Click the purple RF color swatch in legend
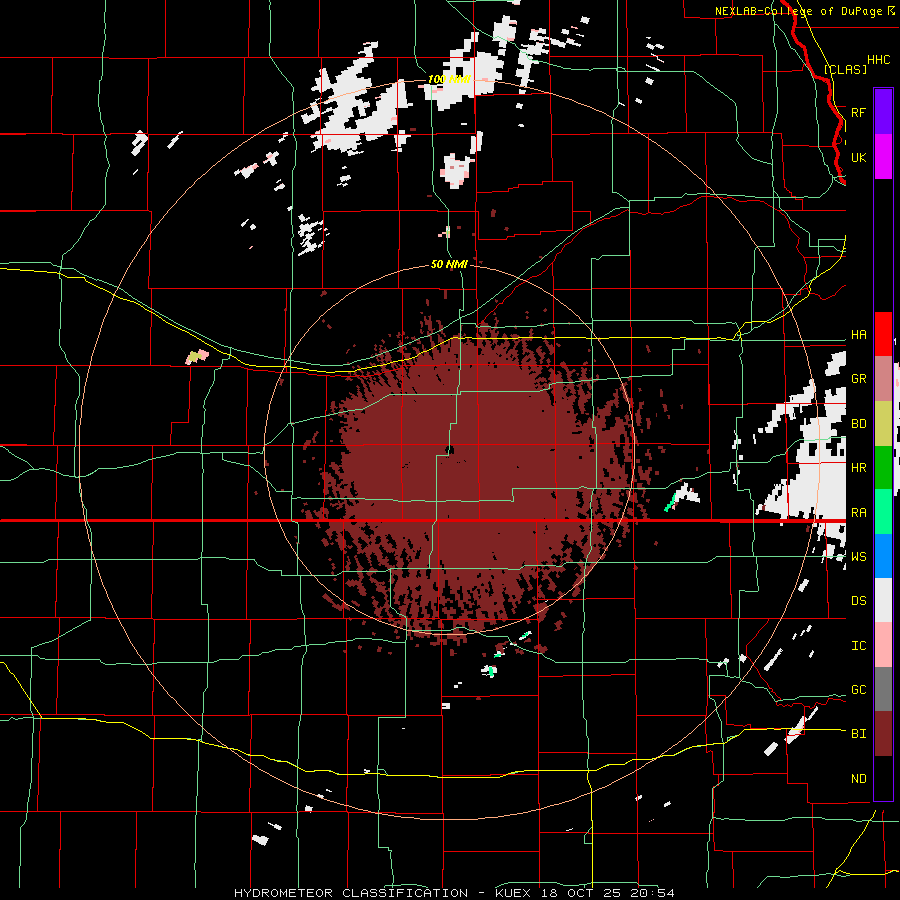This screenshot has width=900, height=900. [x=883, y=112]
